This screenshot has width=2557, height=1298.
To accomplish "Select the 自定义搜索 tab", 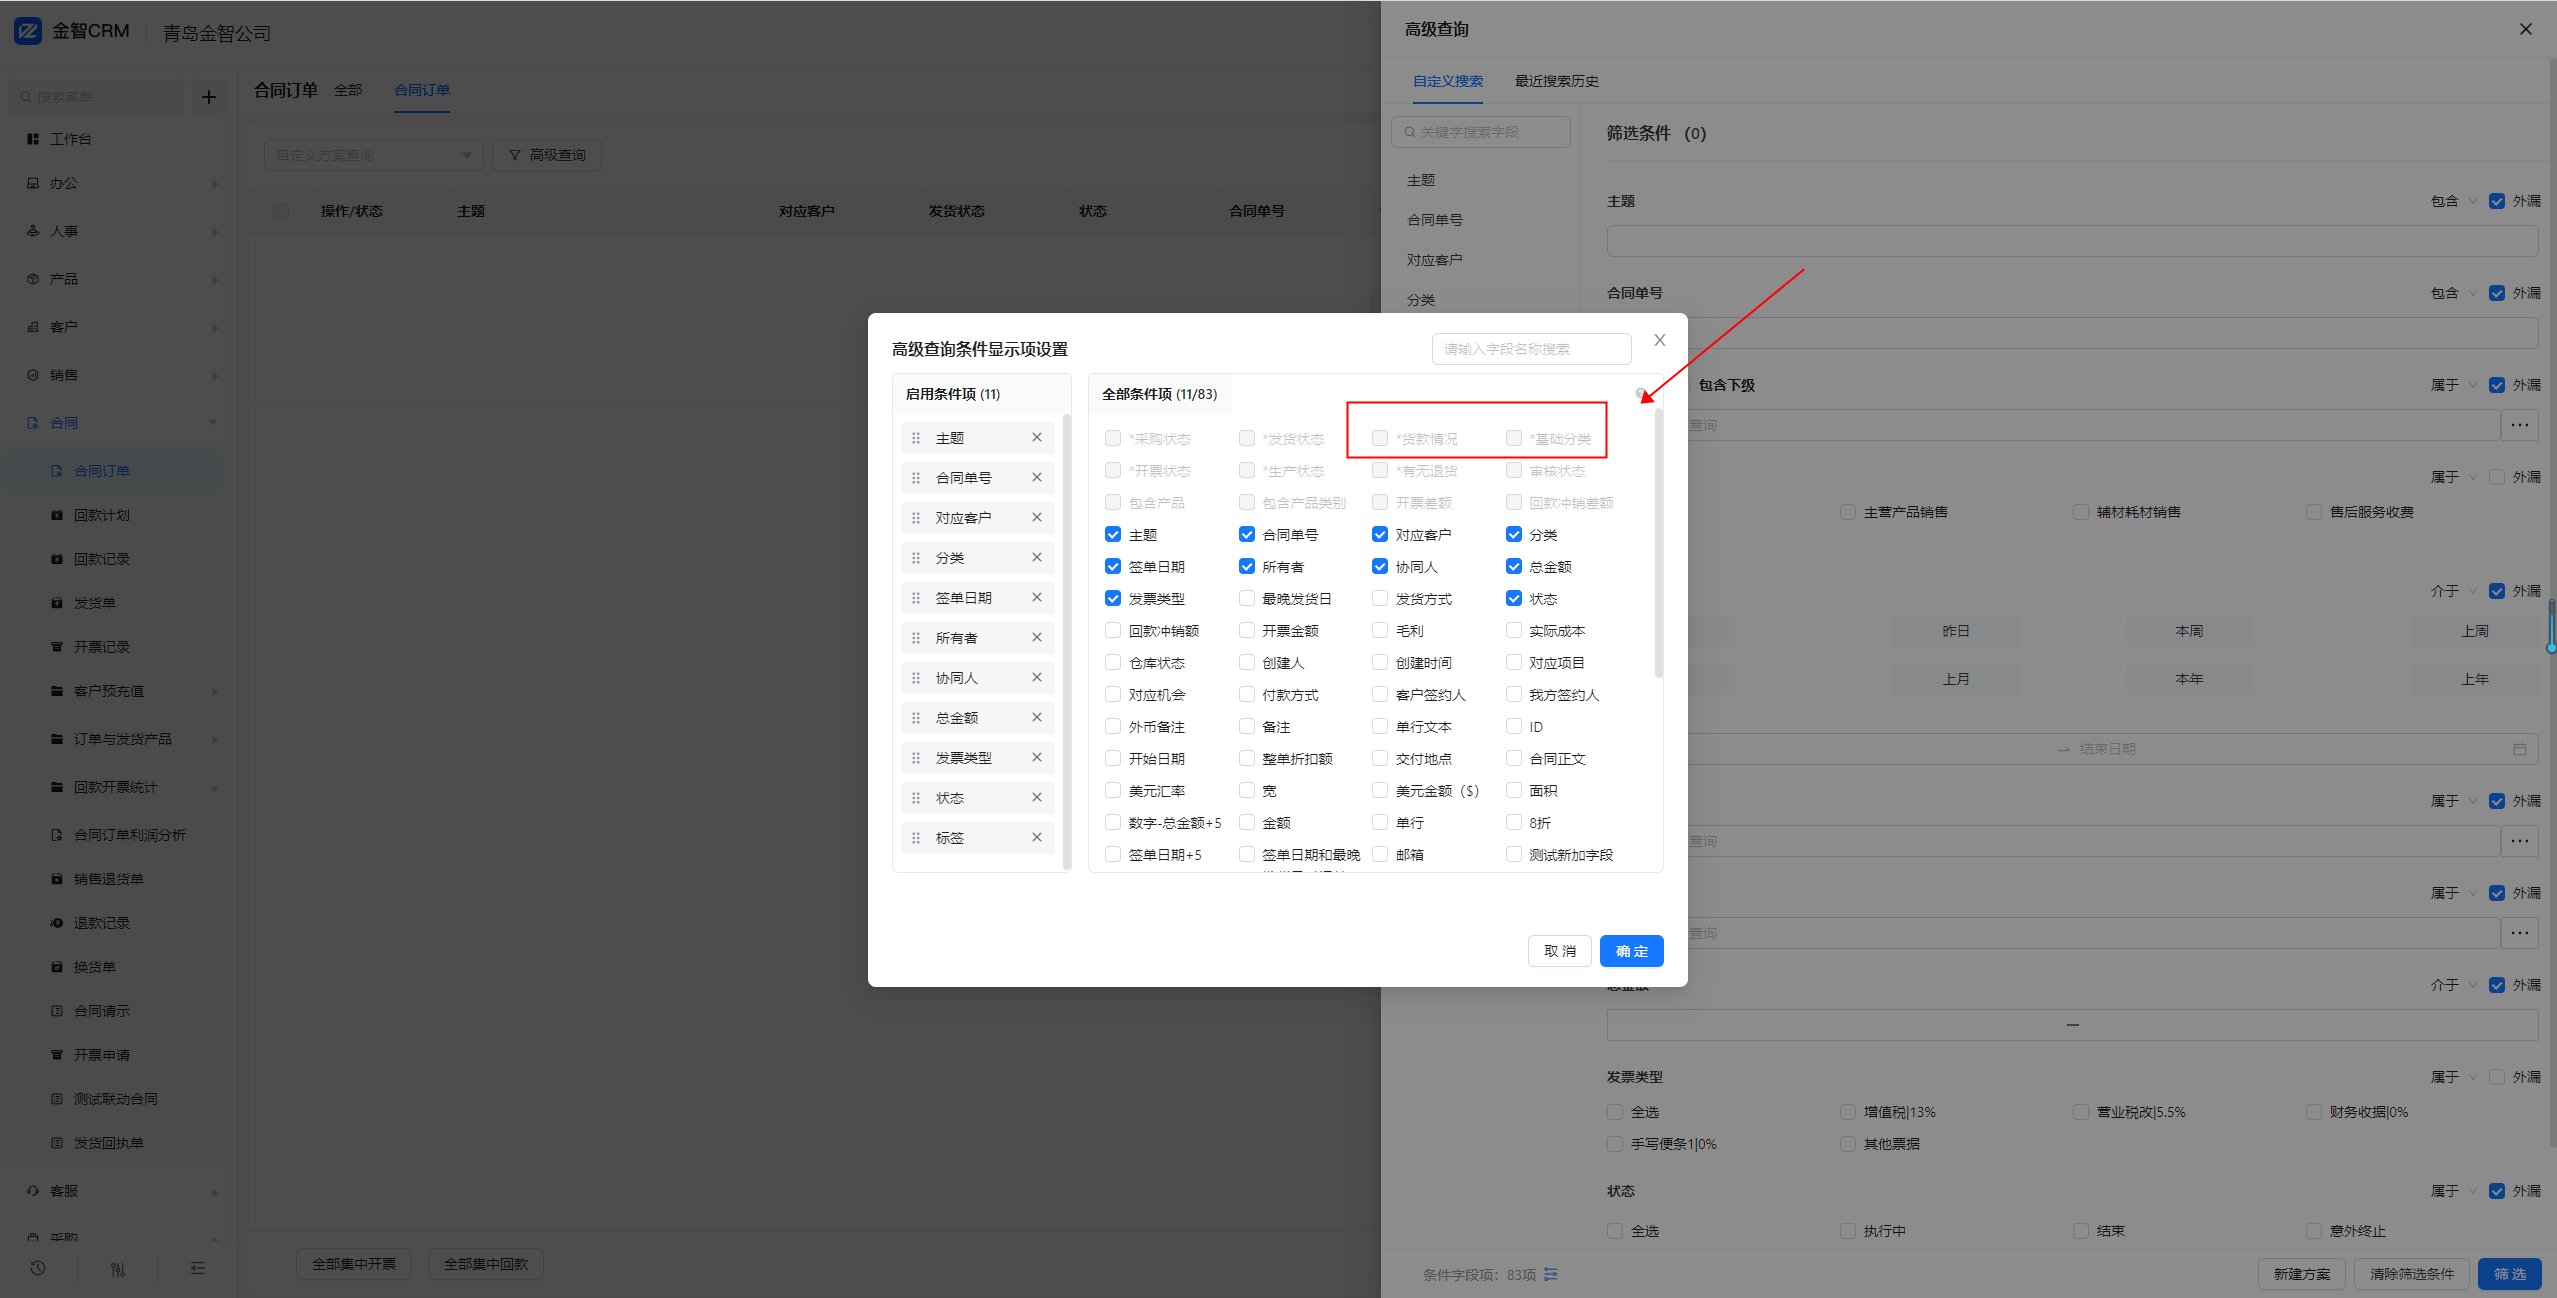I will click(x=1447, y=81).
